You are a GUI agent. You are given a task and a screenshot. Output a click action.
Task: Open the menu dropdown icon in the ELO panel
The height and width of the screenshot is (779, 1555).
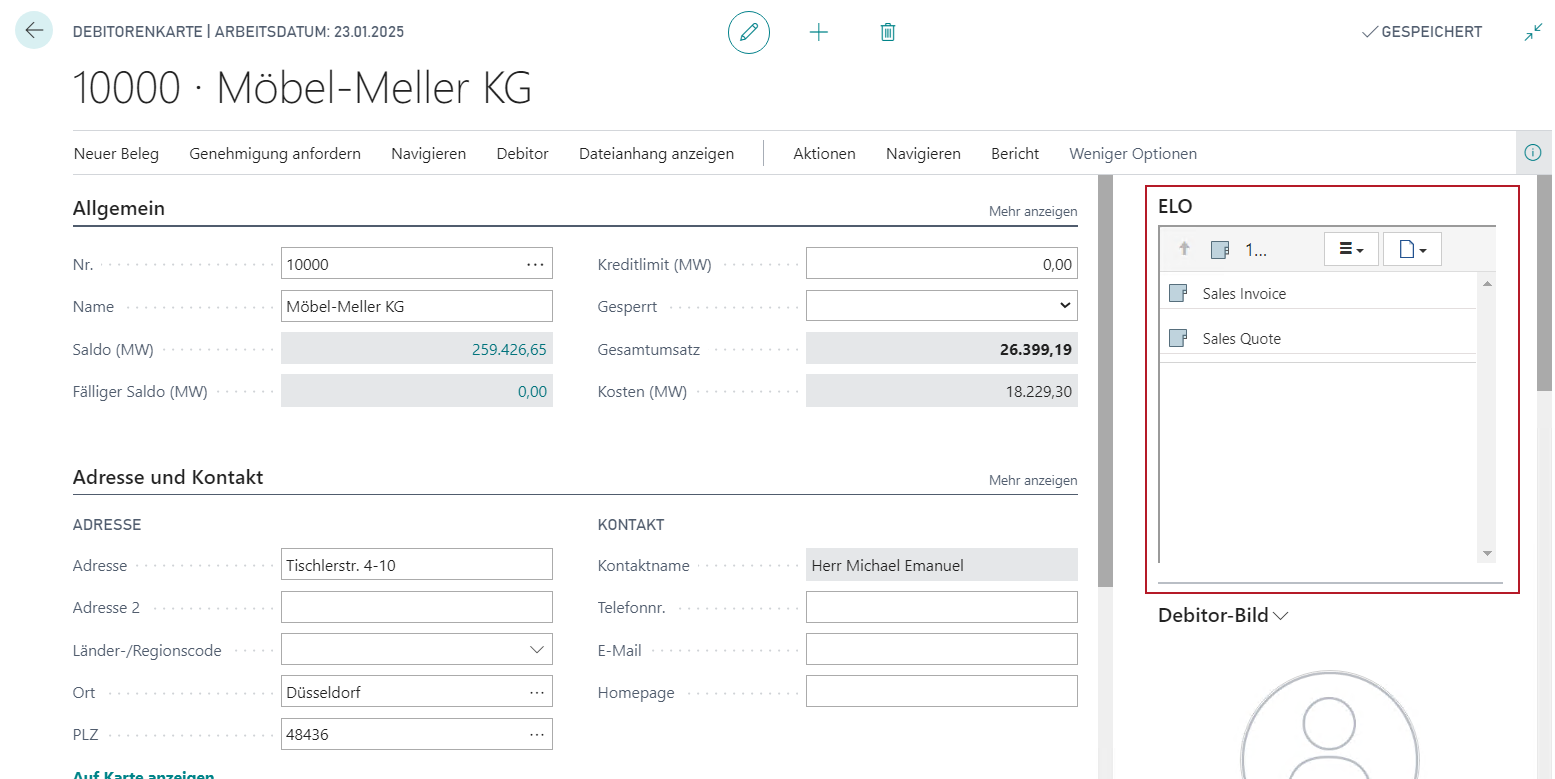click(x=1351, y=249)
